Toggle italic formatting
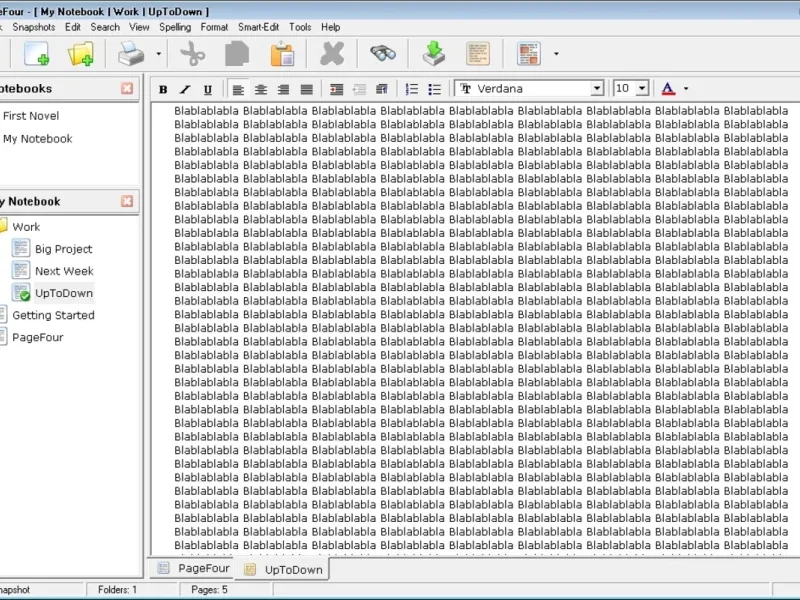 pyautogui.click(x=185, y=89)
